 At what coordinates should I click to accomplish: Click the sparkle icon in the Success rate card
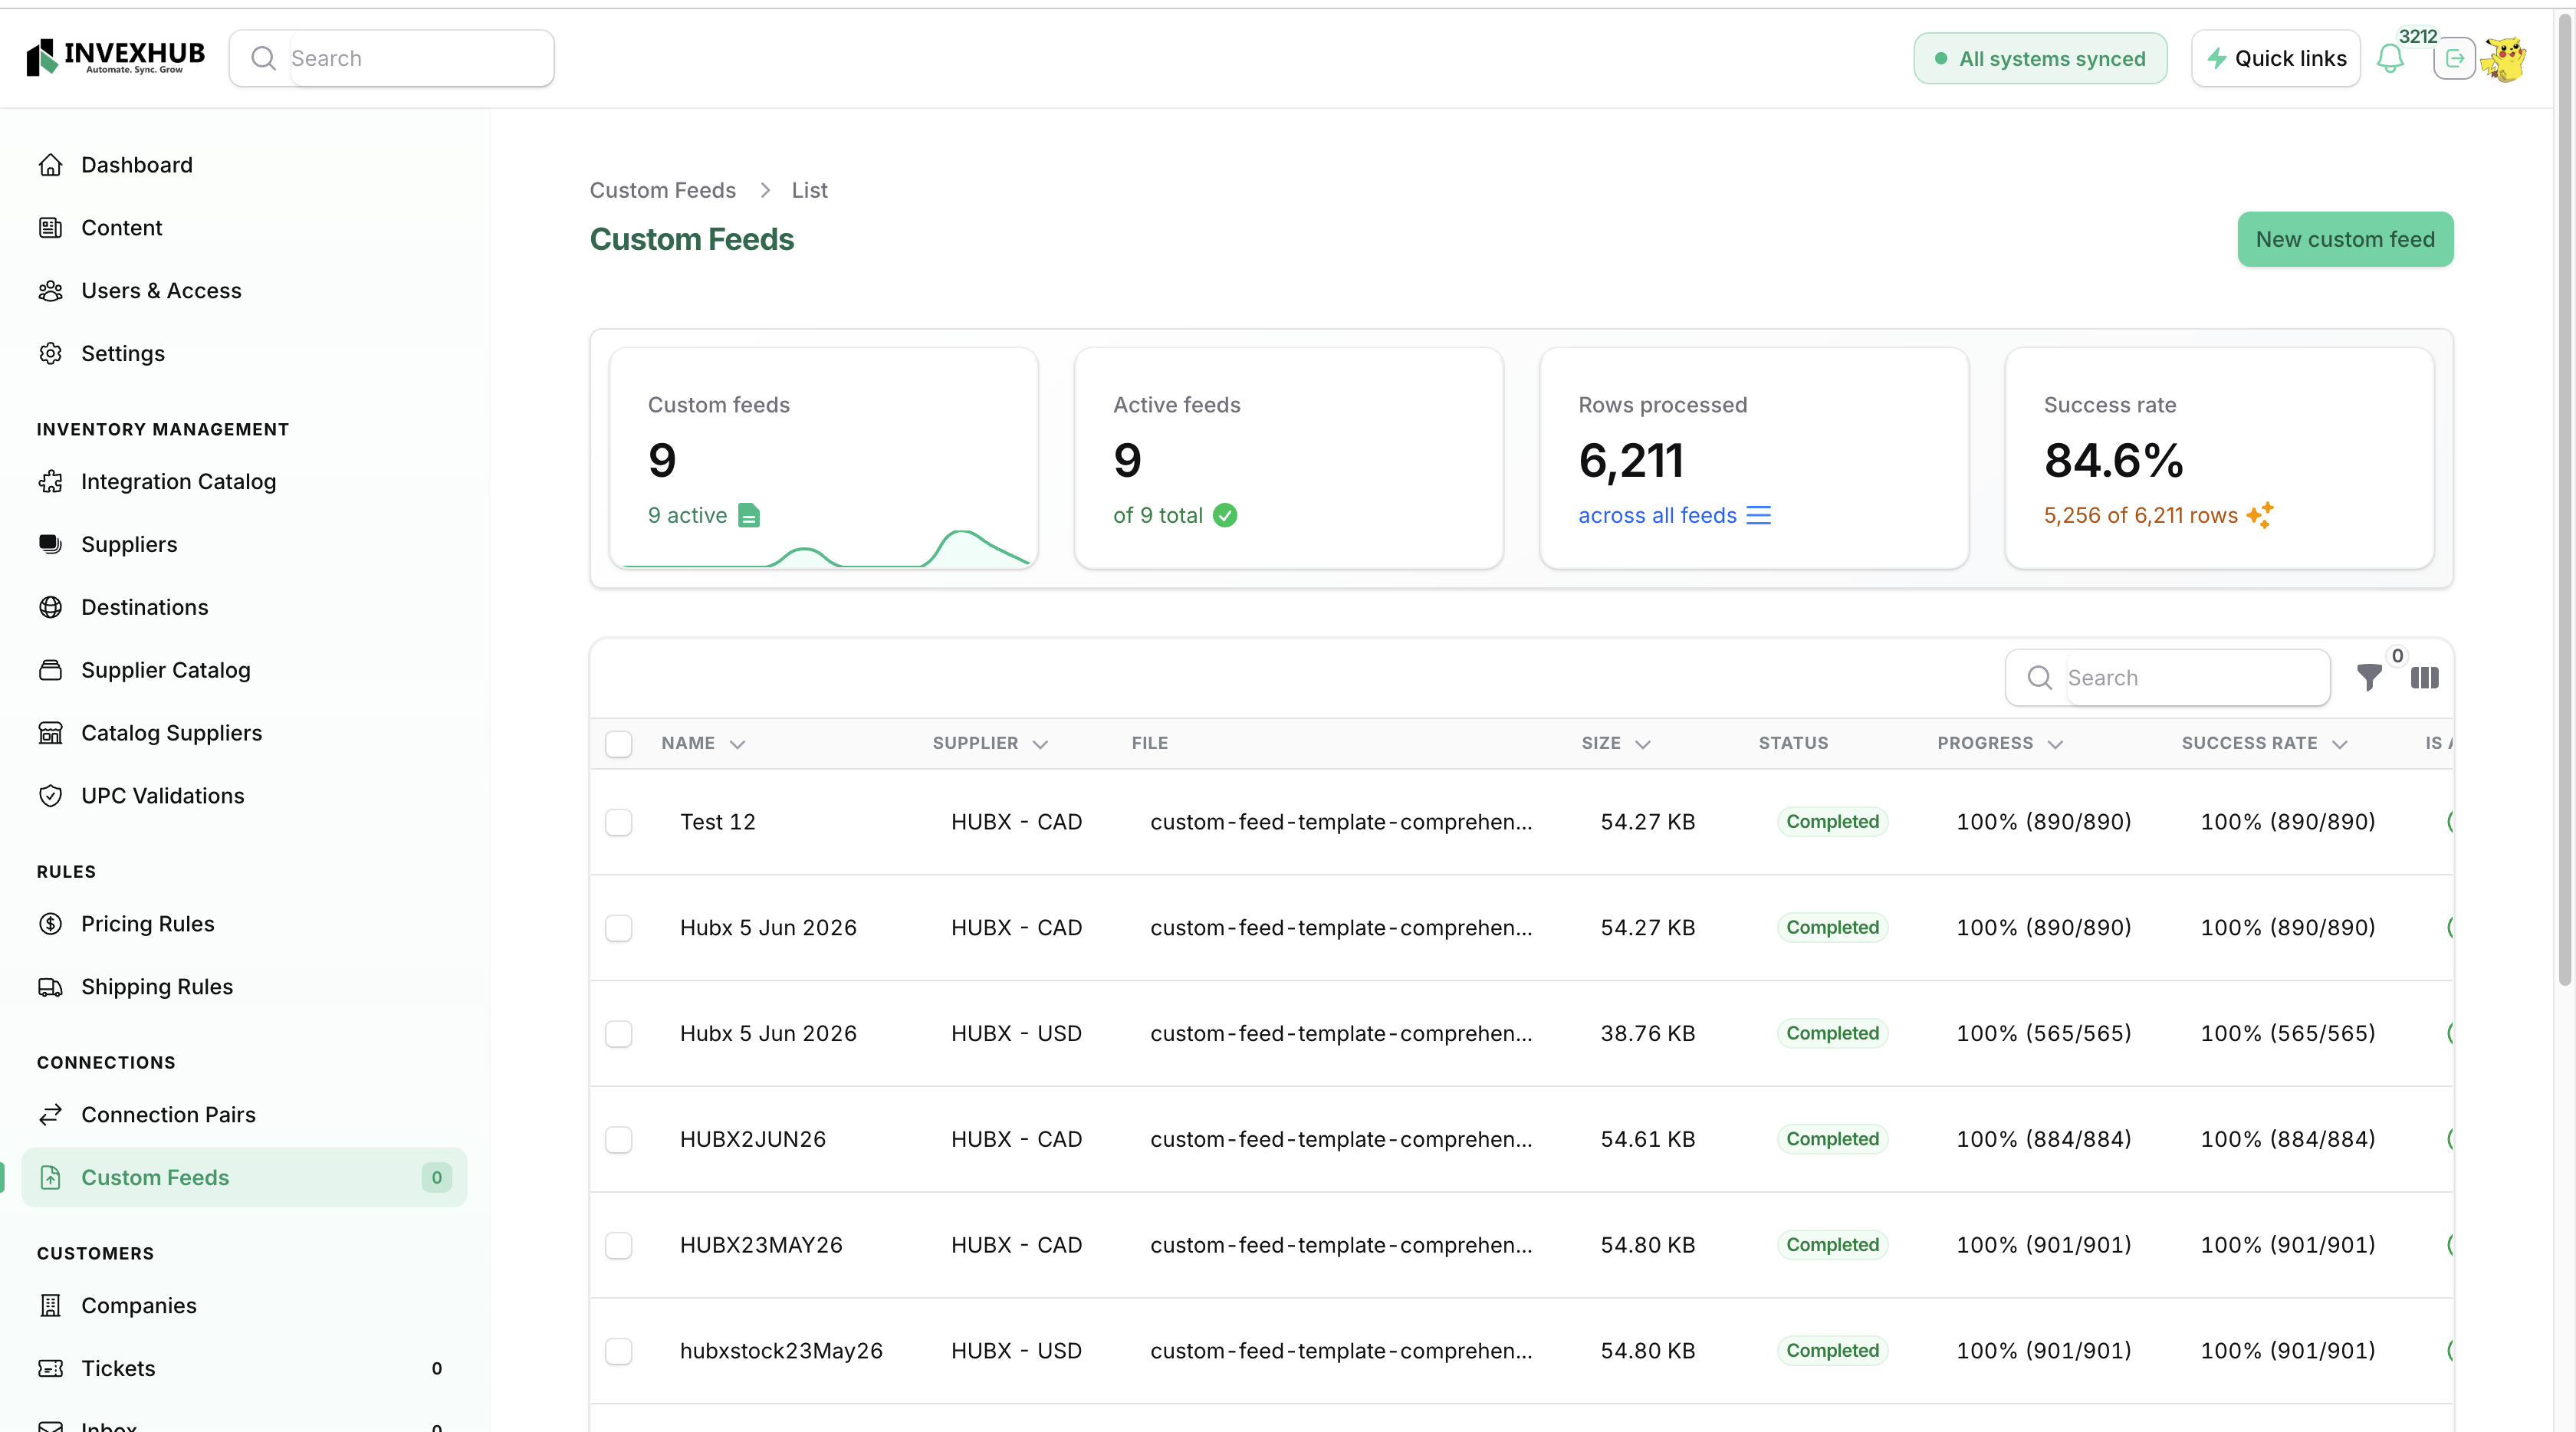point(2260,515)
